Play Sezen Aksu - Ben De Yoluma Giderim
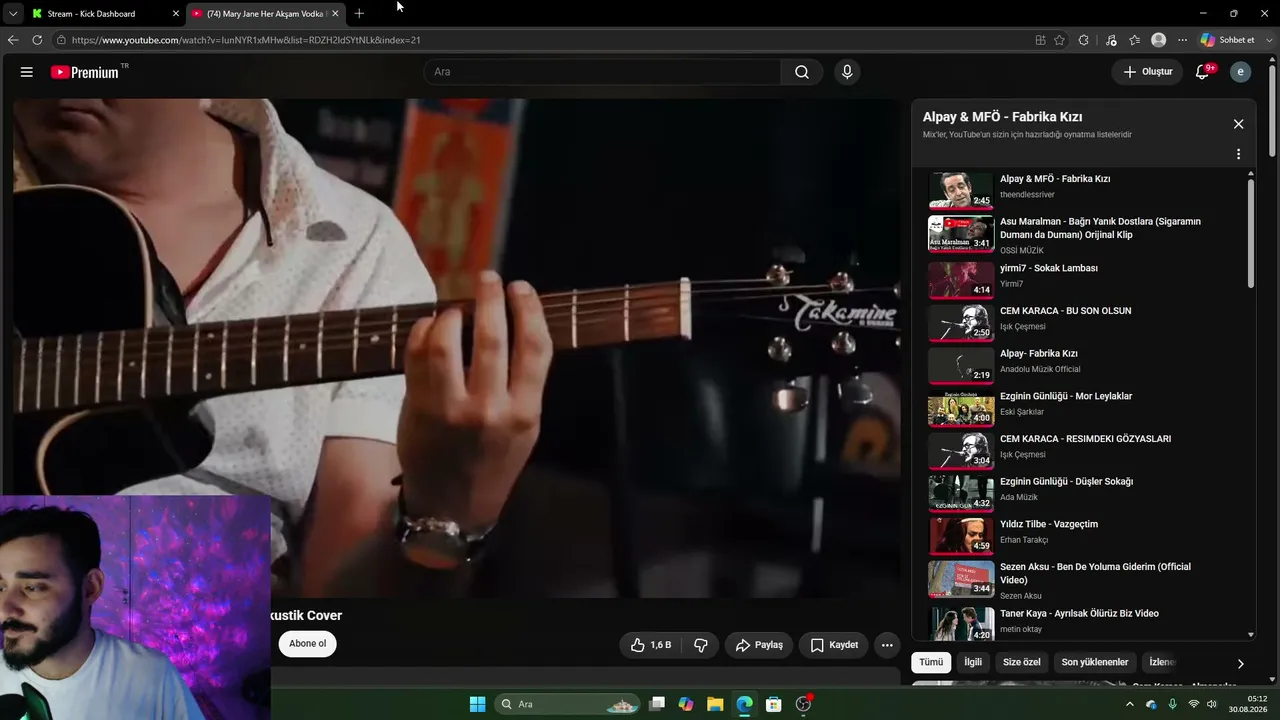This screenshot has width=1280, height=720. coord(961,579)
